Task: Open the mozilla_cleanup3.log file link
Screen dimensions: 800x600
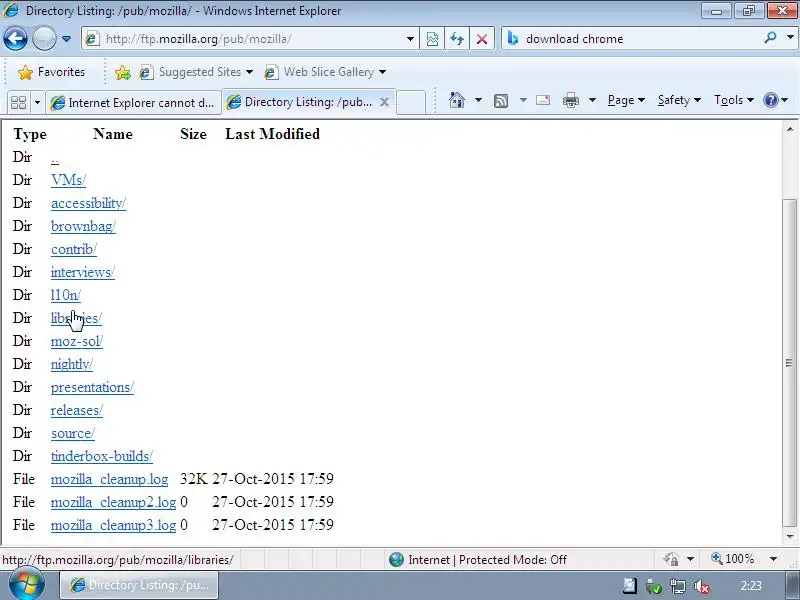Action: 113,525
